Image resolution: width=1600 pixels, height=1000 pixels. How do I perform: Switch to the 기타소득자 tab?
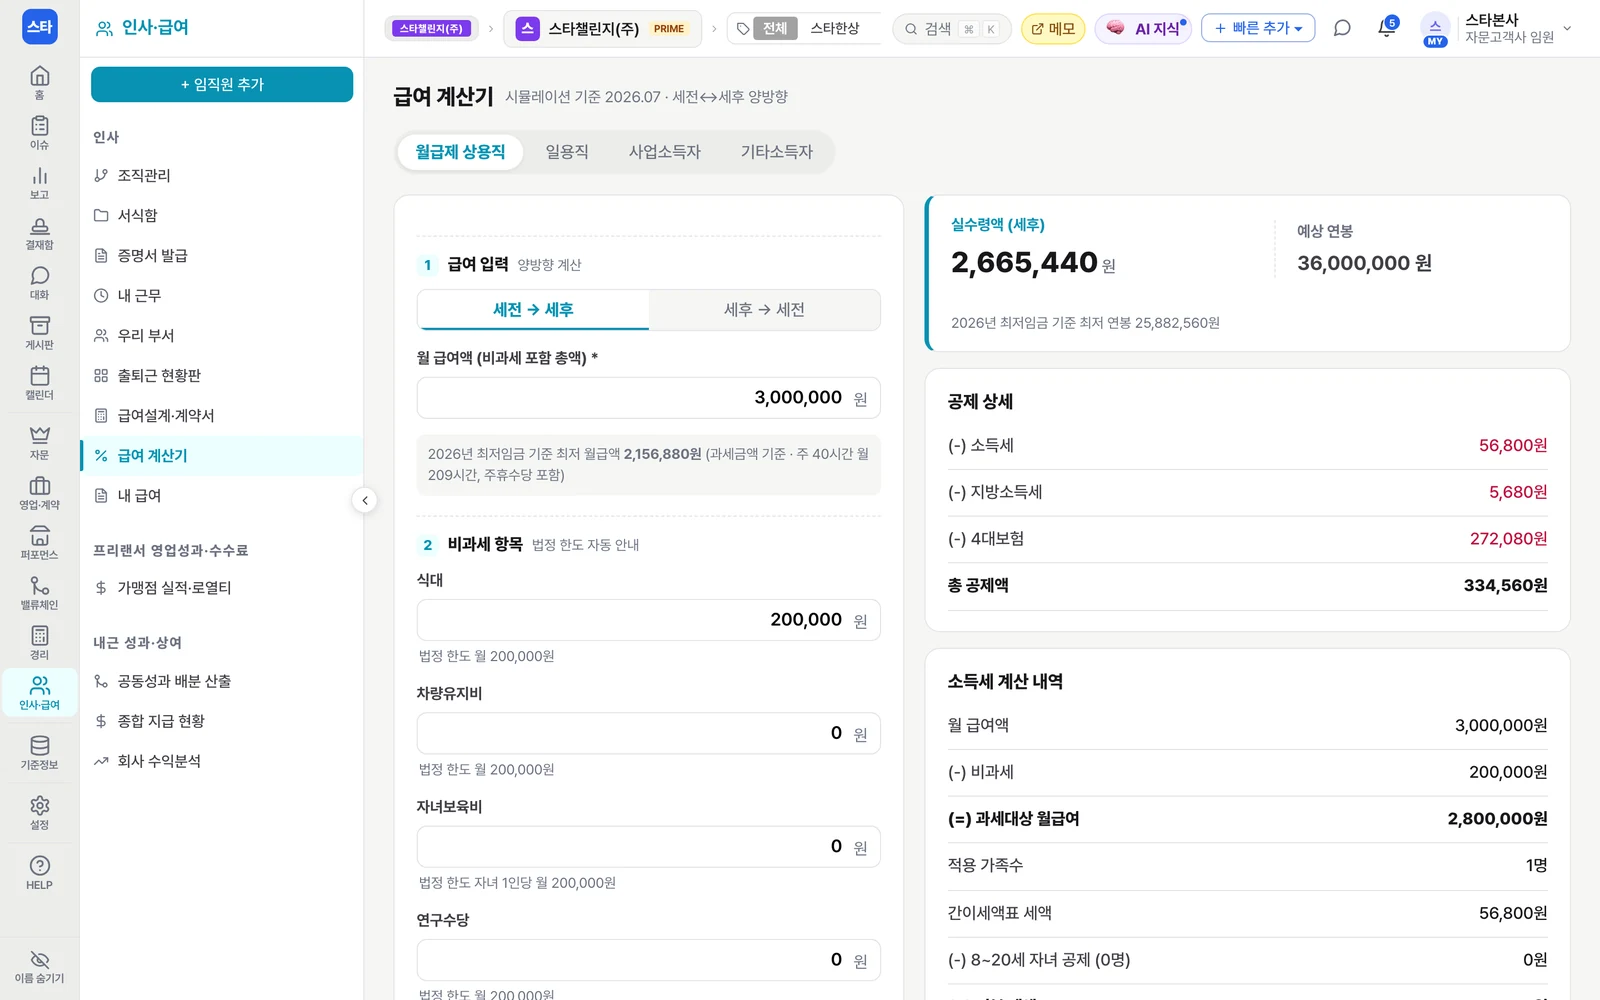(777, 152)
